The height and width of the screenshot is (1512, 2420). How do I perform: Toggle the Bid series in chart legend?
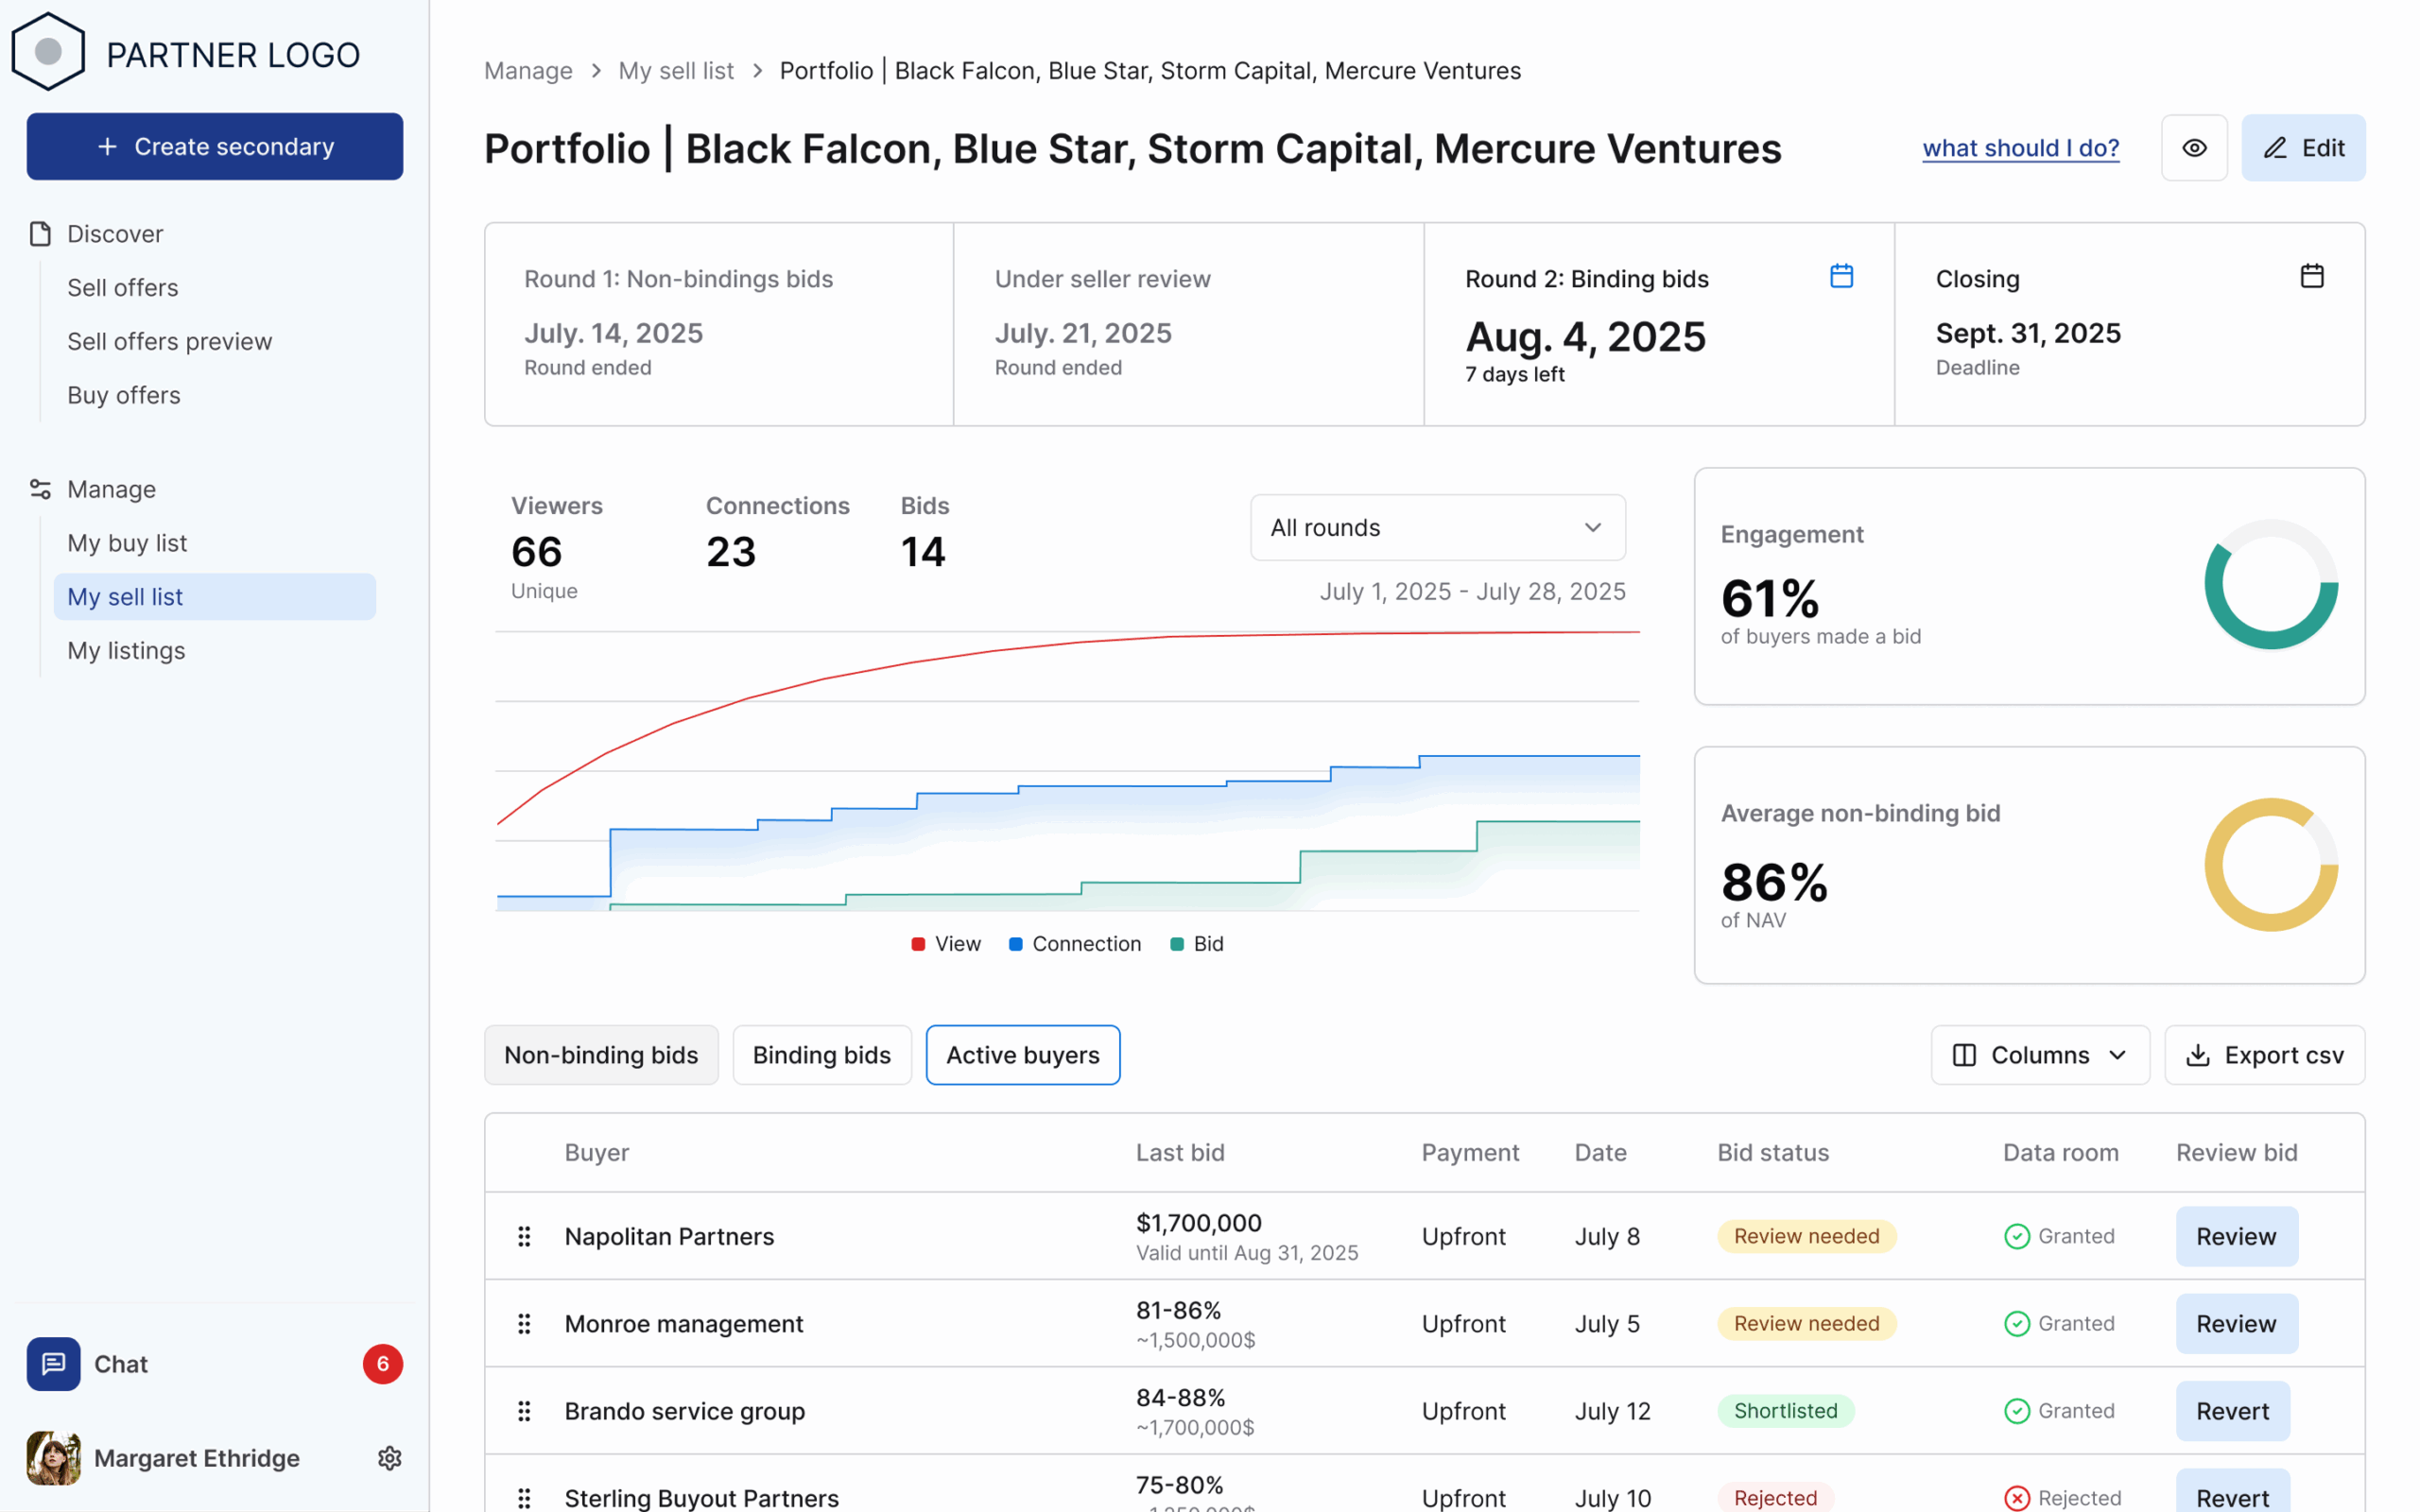point(1197,944)
